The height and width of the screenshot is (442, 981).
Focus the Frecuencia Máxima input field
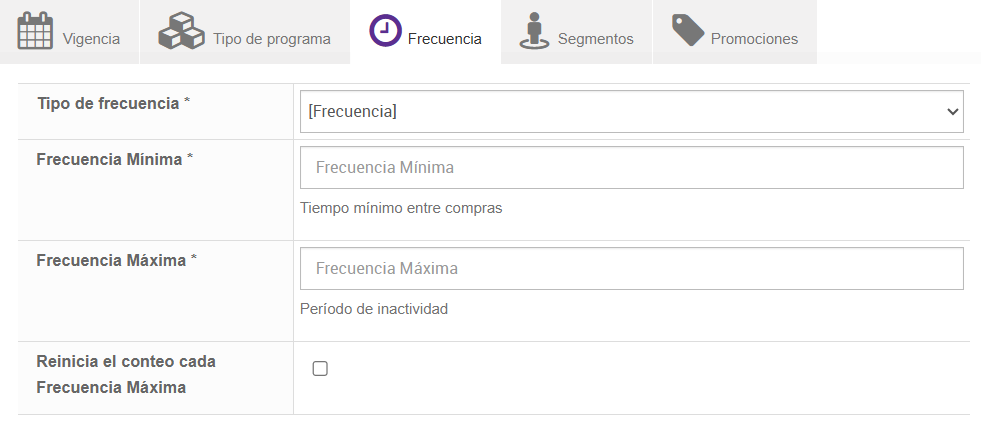click(631, 269)
